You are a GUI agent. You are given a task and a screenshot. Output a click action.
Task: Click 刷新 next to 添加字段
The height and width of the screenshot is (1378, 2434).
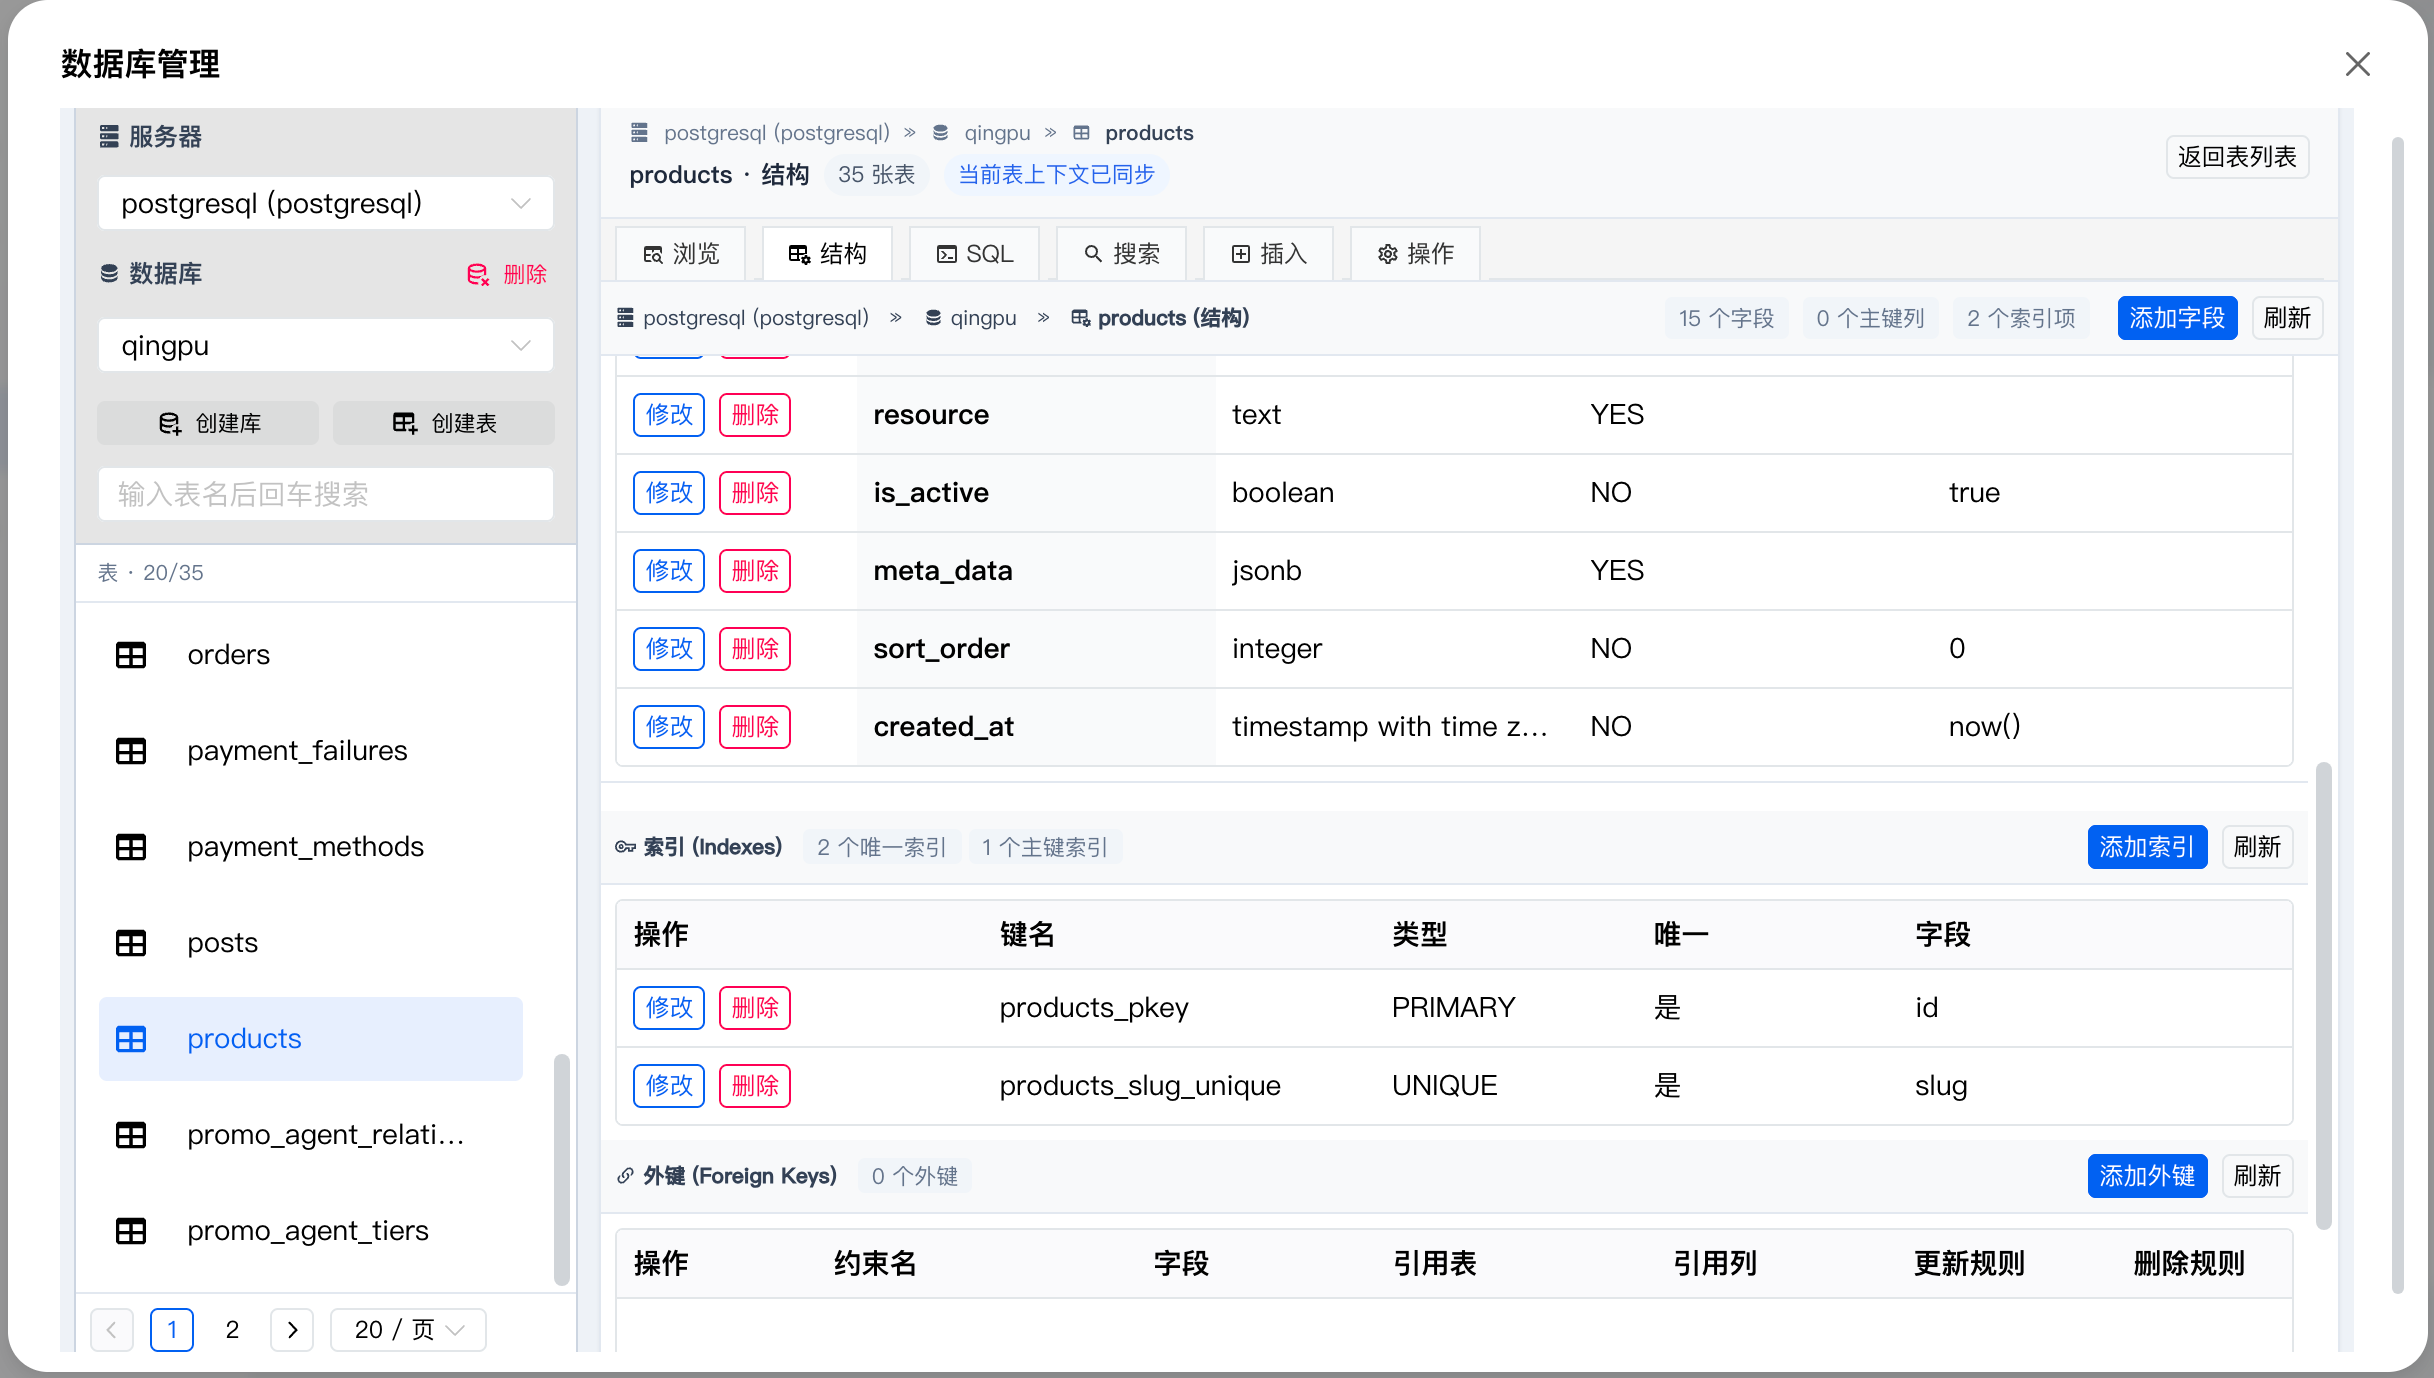(2287, 318)
